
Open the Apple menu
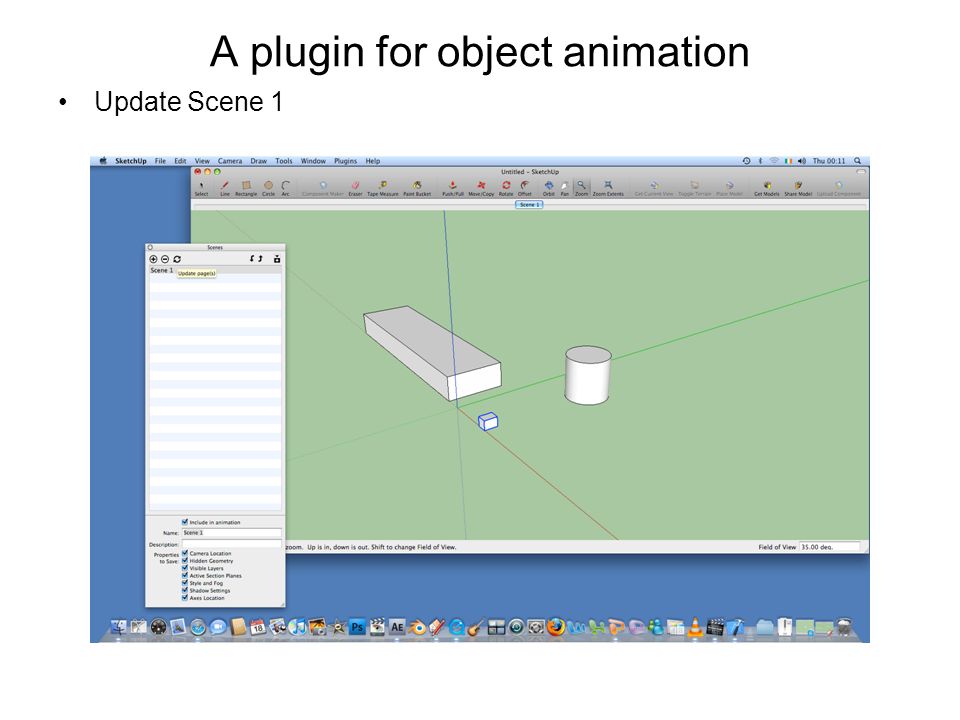(103, 161)
